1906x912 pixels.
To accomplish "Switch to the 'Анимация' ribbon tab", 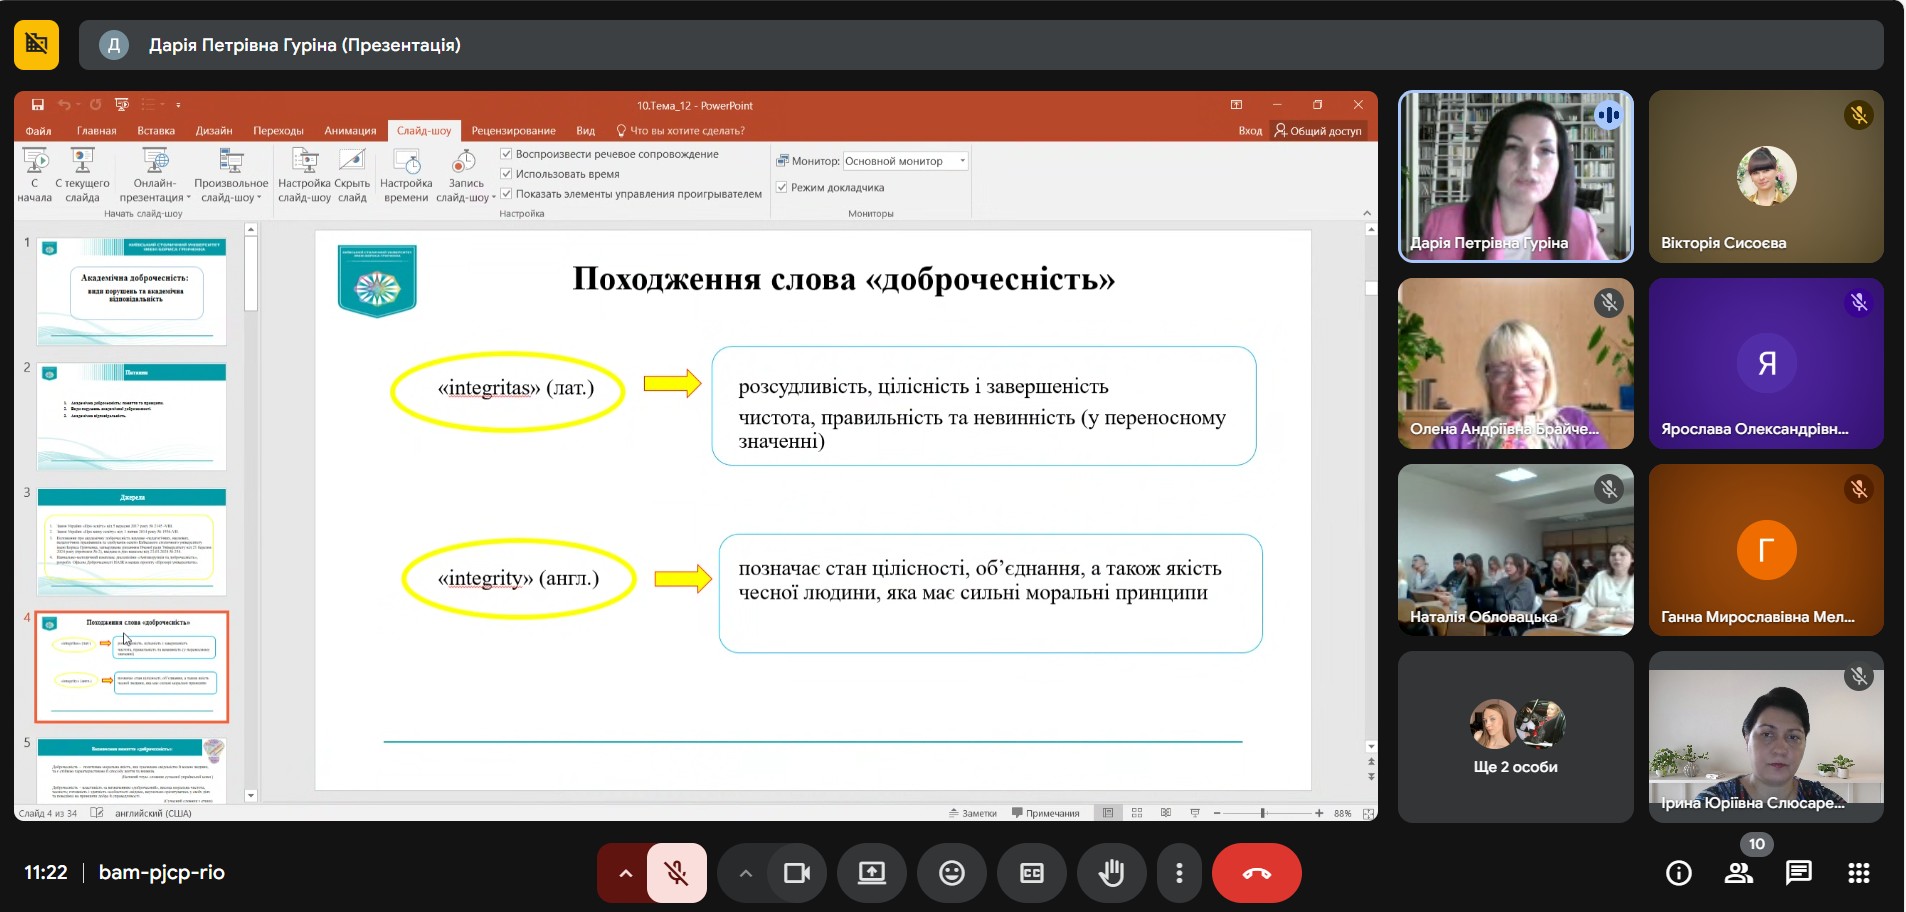I will coord(350,131).
